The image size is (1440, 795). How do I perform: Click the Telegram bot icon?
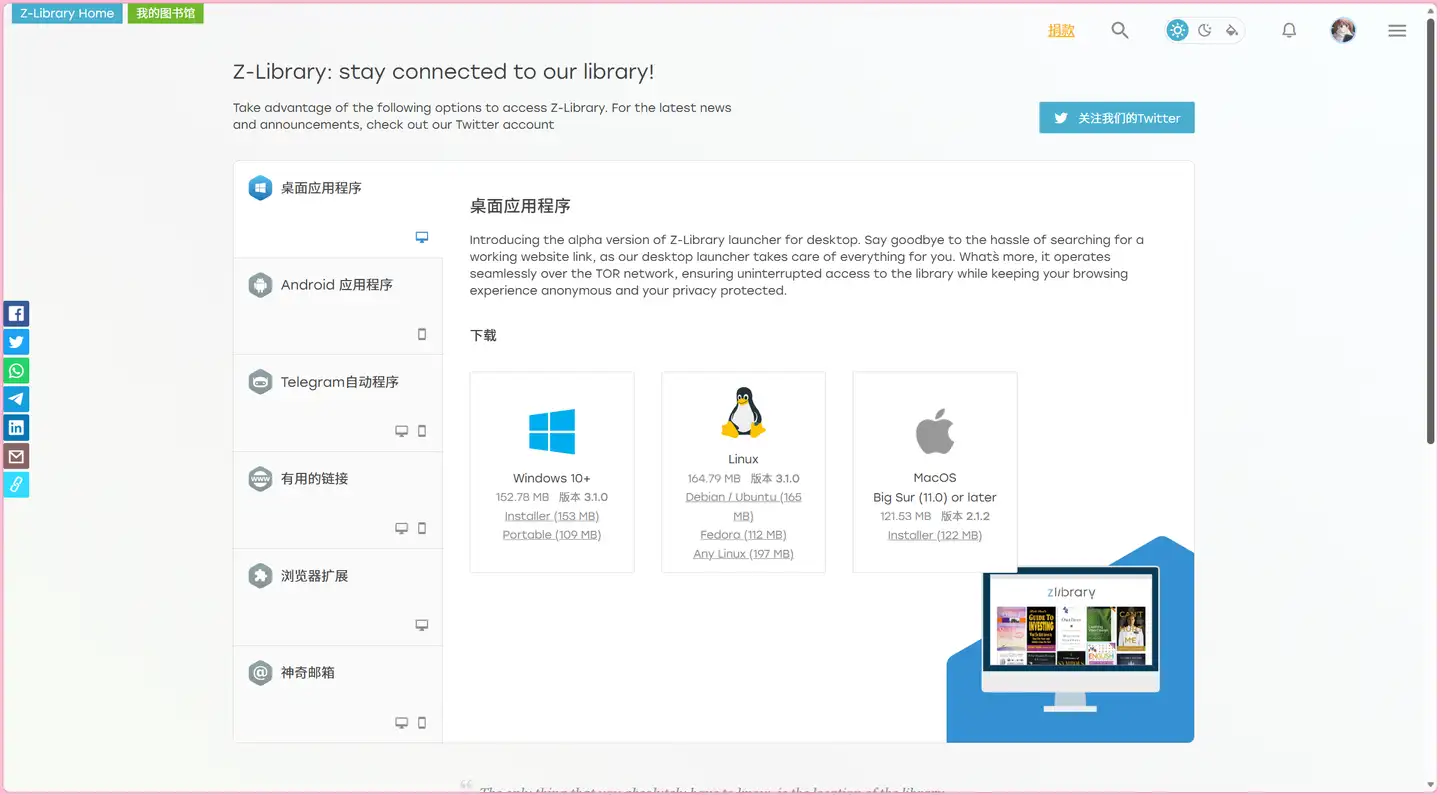coord(260,382)
